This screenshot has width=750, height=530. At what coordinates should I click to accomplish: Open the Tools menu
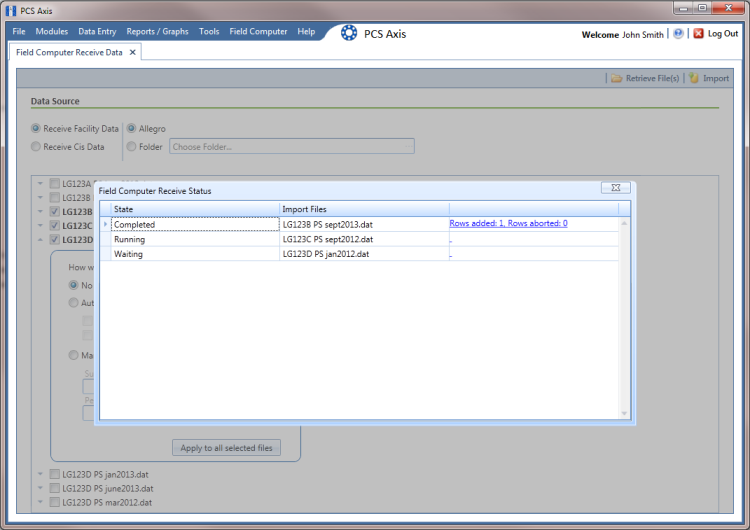[x=209, y=32]
